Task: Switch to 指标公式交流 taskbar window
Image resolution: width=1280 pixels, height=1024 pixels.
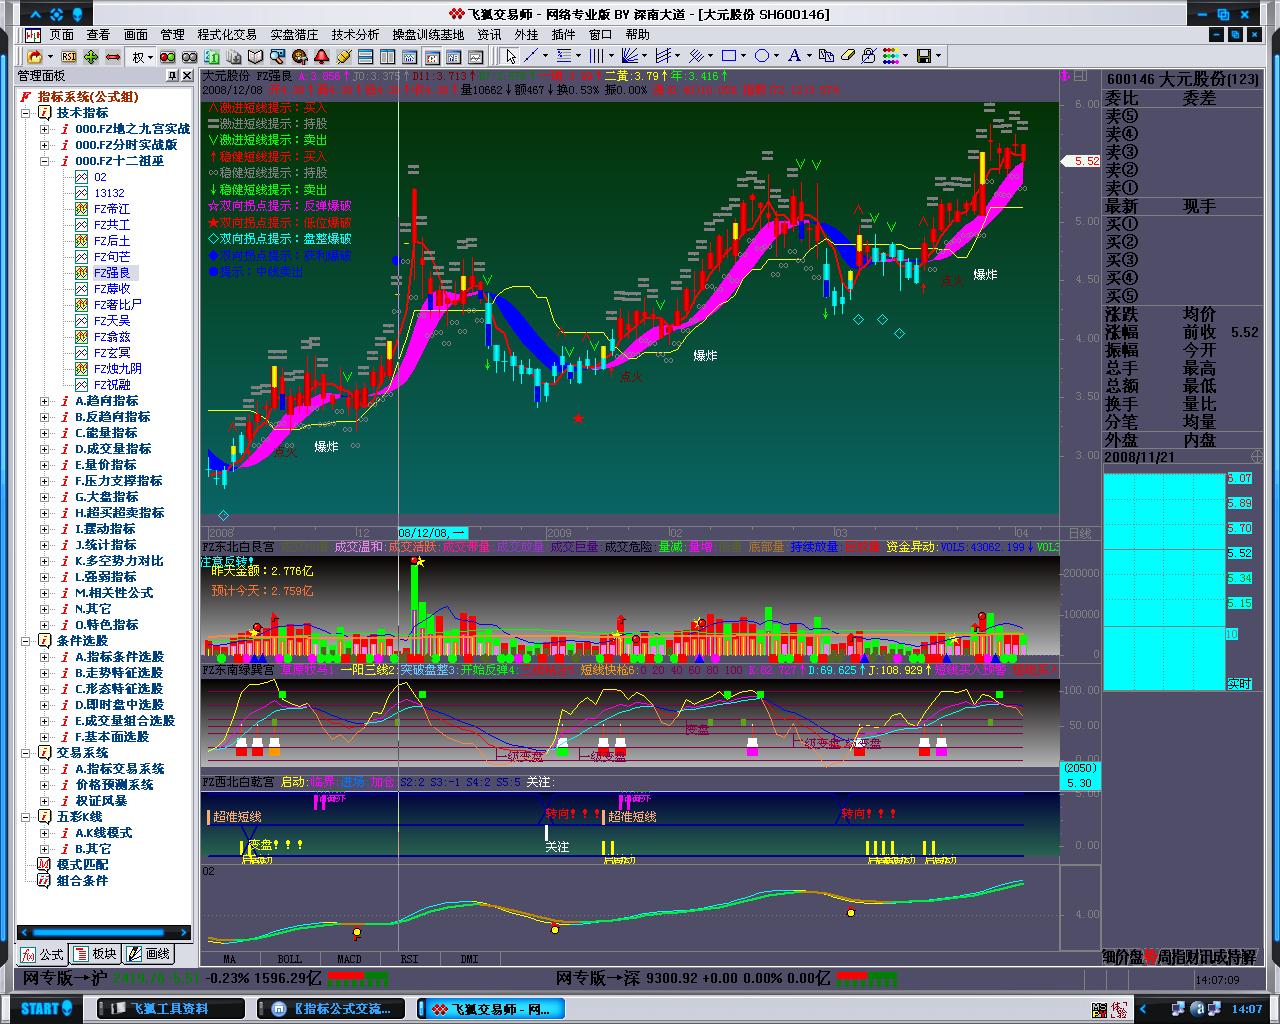Action: tap(331, 1008)
